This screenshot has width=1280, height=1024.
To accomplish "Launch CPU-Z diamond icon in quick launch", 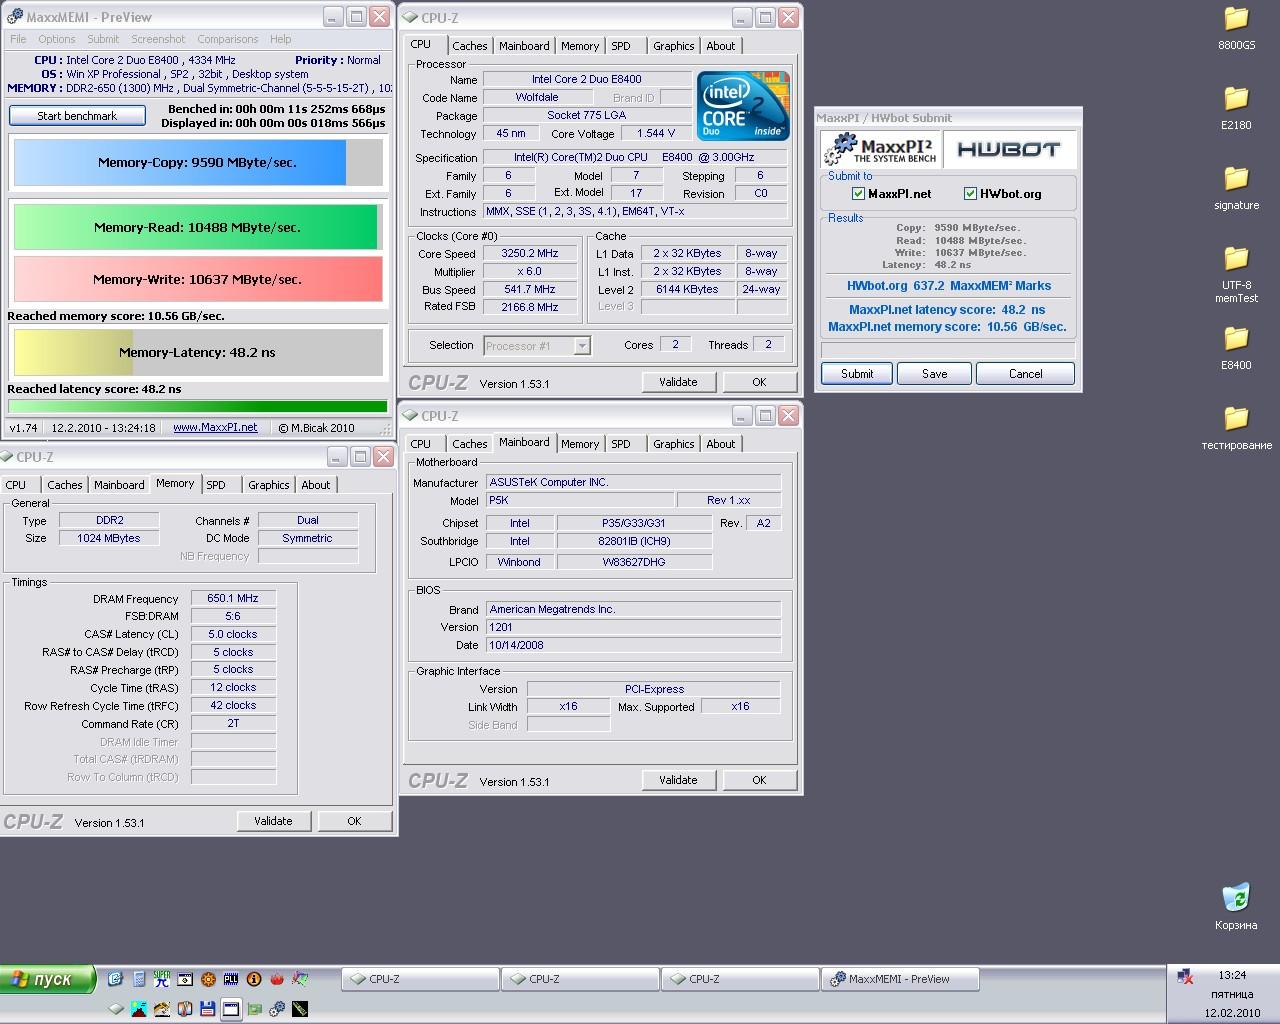I will point(116,1009).
